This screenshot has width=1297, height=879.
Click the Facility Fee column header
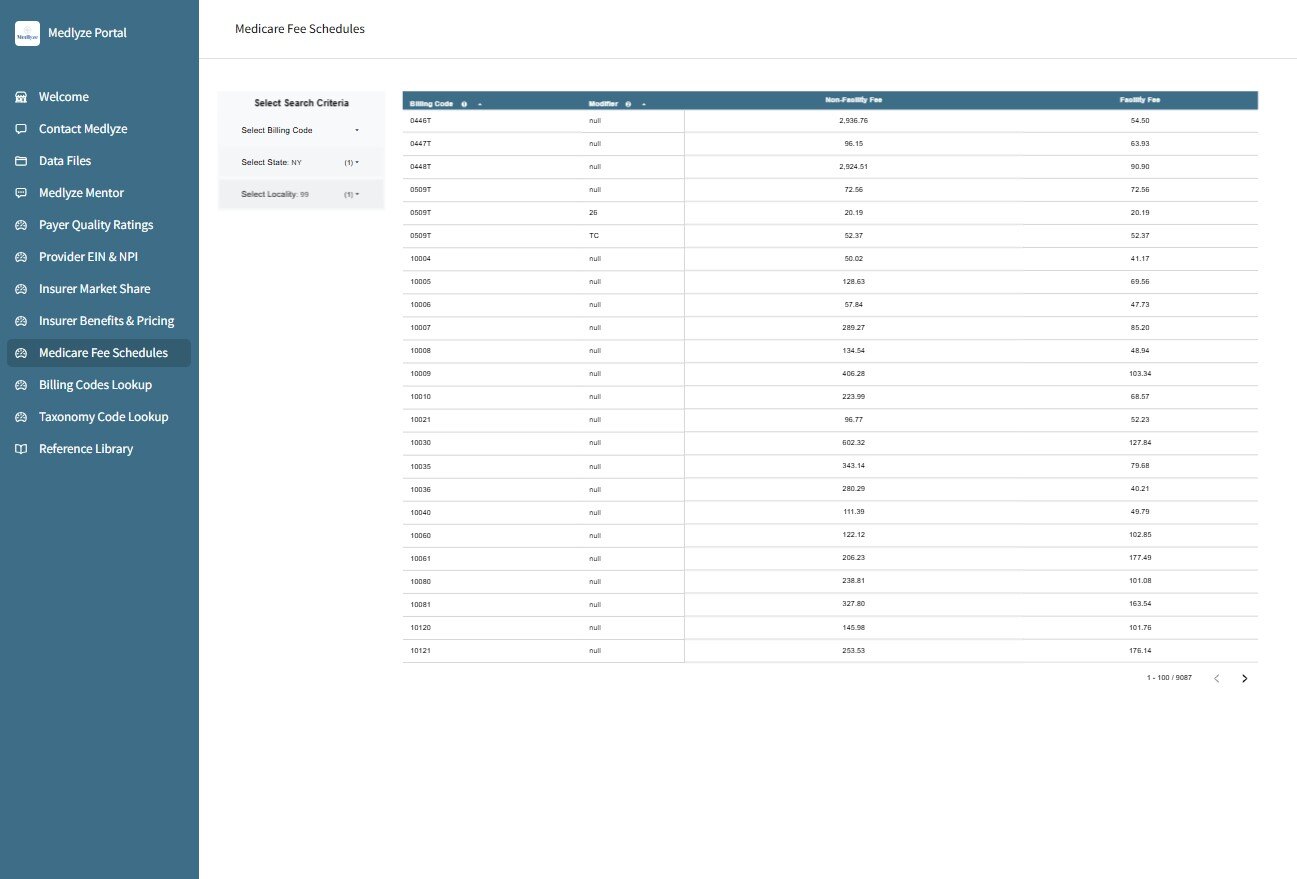pos(1140,100)
